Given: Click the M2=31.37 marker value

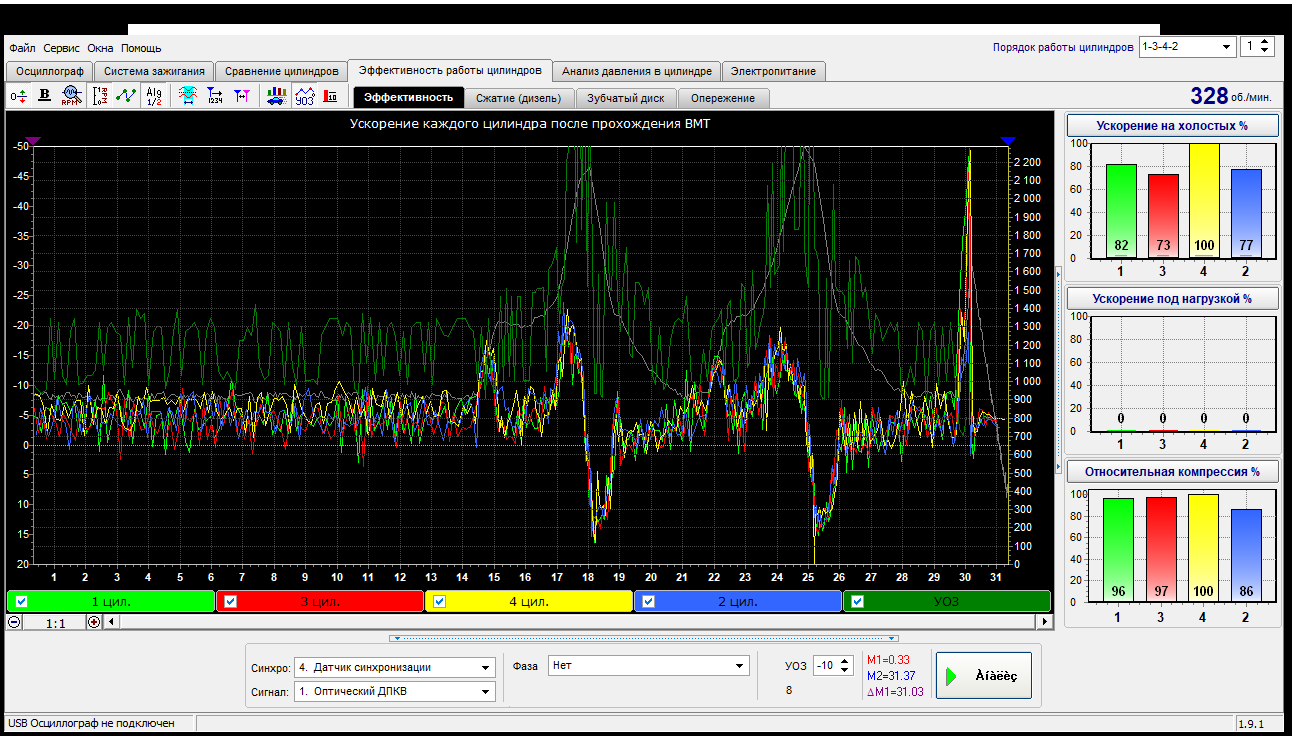Looking at the screenshot, I should click(893, 676).
